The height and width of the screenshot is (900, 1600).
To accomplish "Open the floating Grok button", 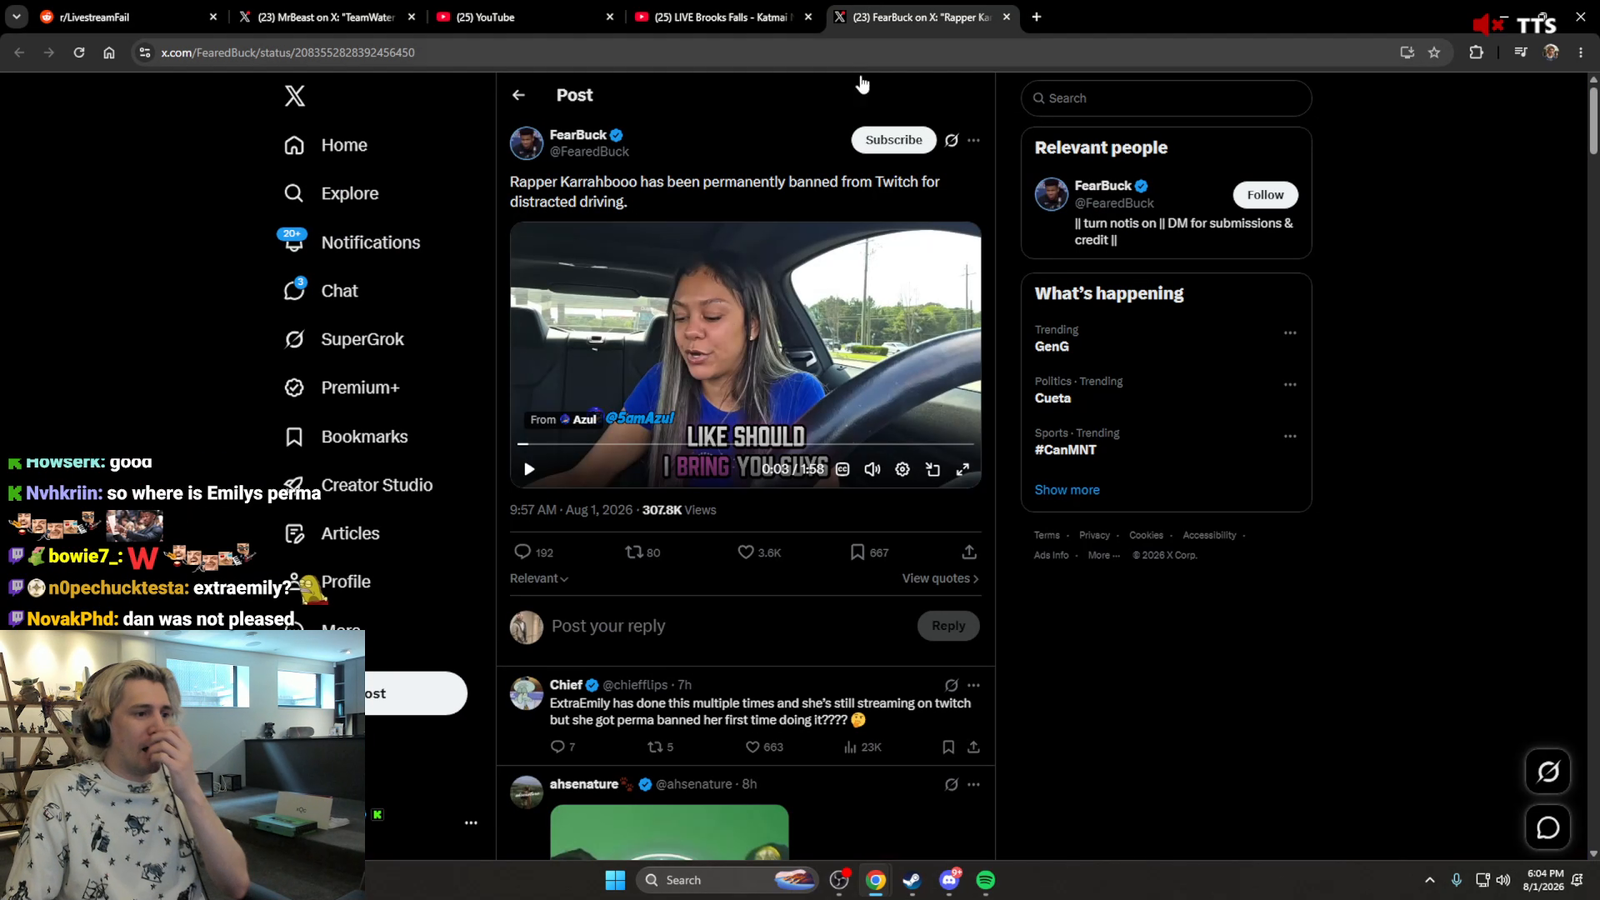I will pyautogui.click(x=1548, y=772).
